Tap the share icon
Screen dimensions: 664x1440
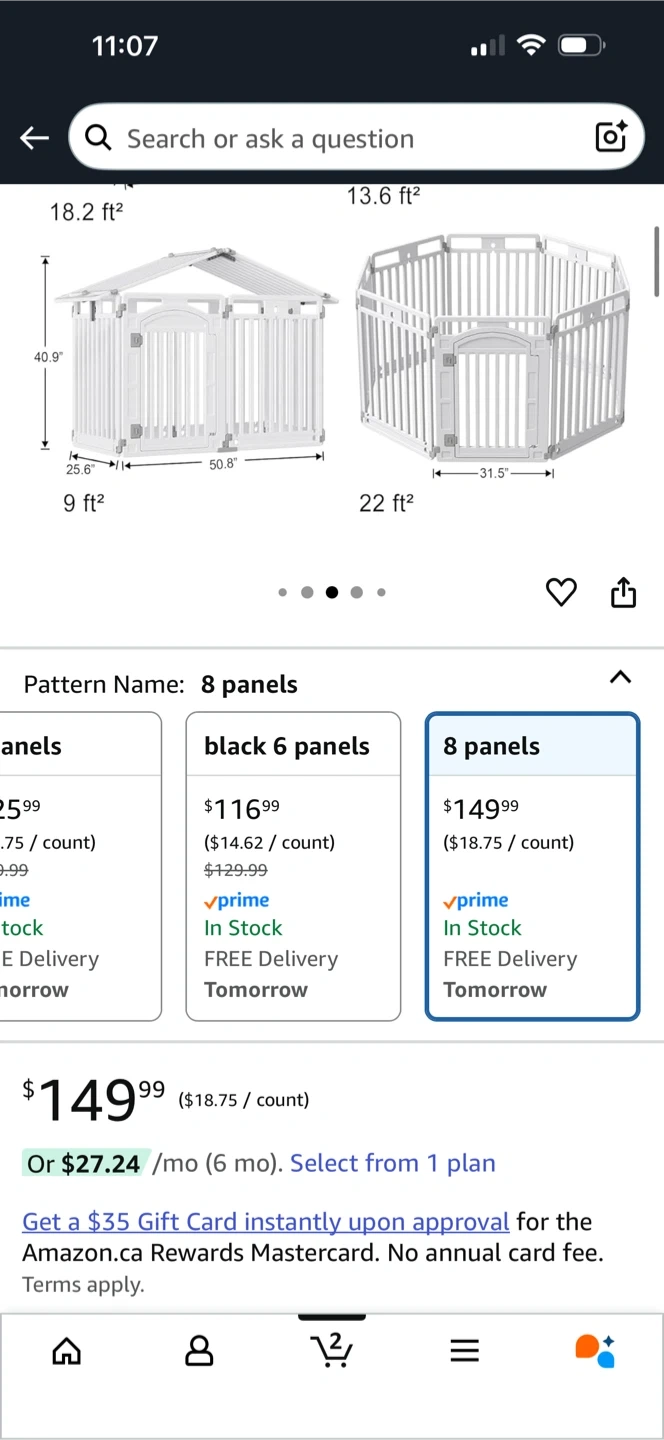point(623,593)
